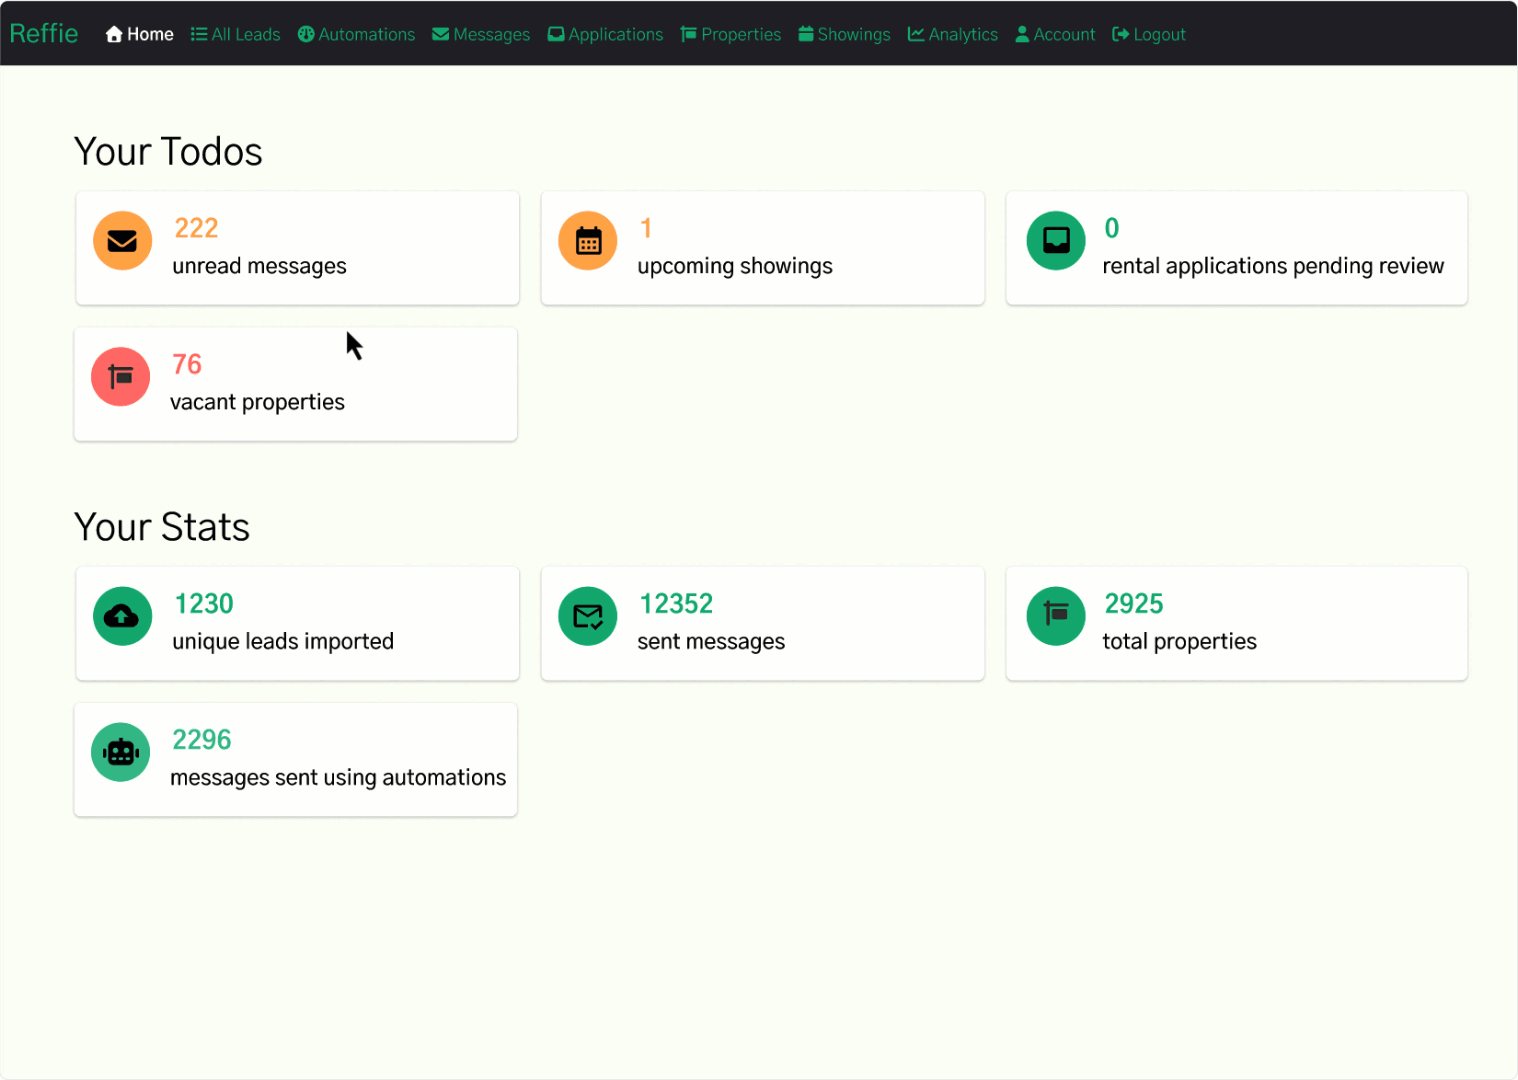Click the envelope-check sent messages icon
This screenshot has height=1080, width=1518.
coord(588,616)
